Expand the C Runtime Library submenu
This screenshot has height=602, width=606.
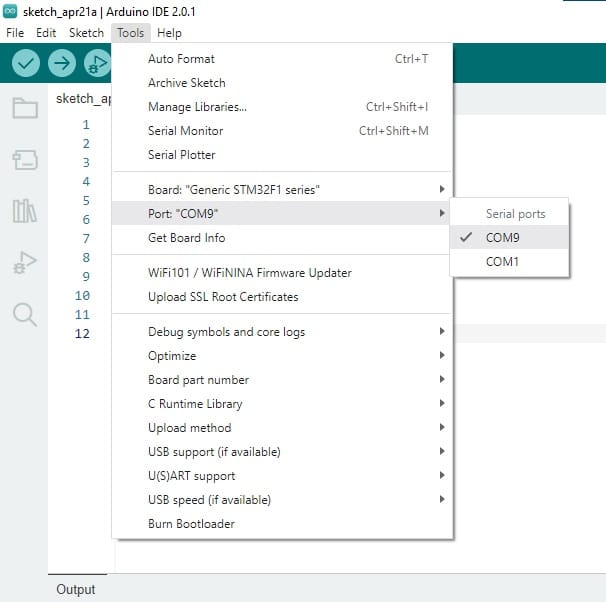[282, 403]
